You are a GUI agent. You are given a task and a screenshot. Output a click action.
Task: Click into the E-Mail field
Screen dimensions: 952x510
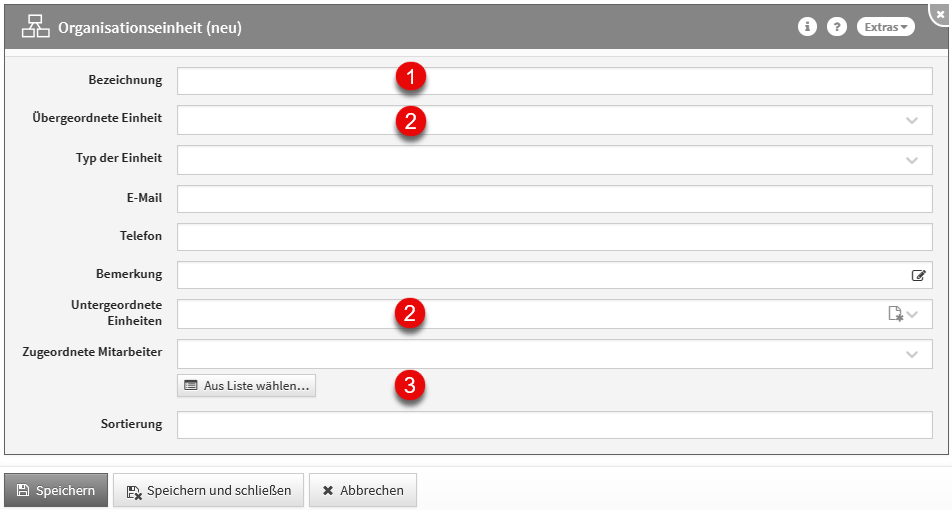tap(554, 198)
